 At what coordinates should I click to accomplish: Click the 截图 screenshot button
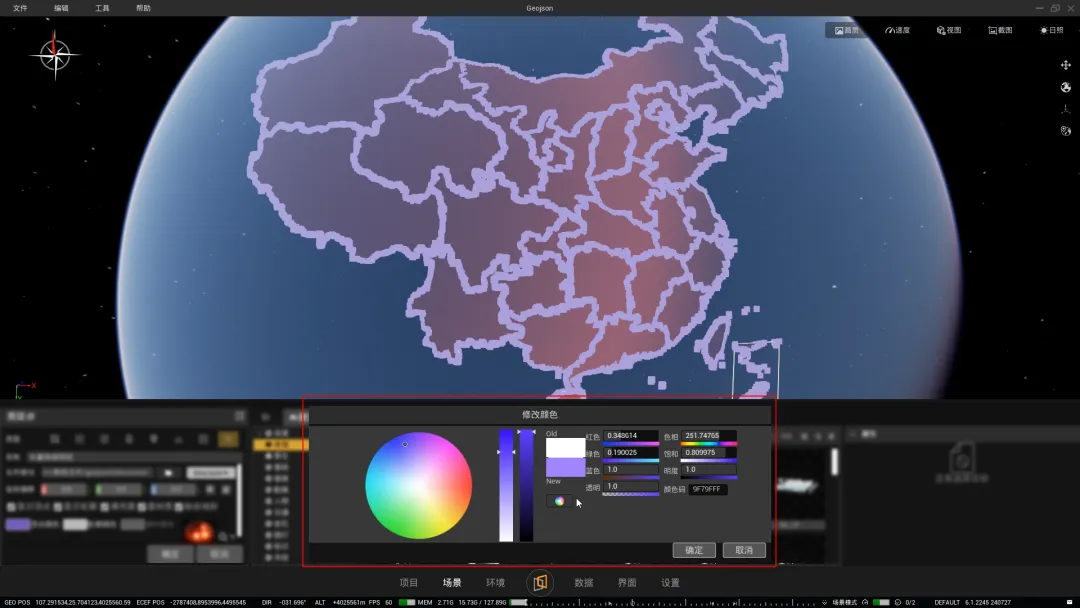(1000, 30)
